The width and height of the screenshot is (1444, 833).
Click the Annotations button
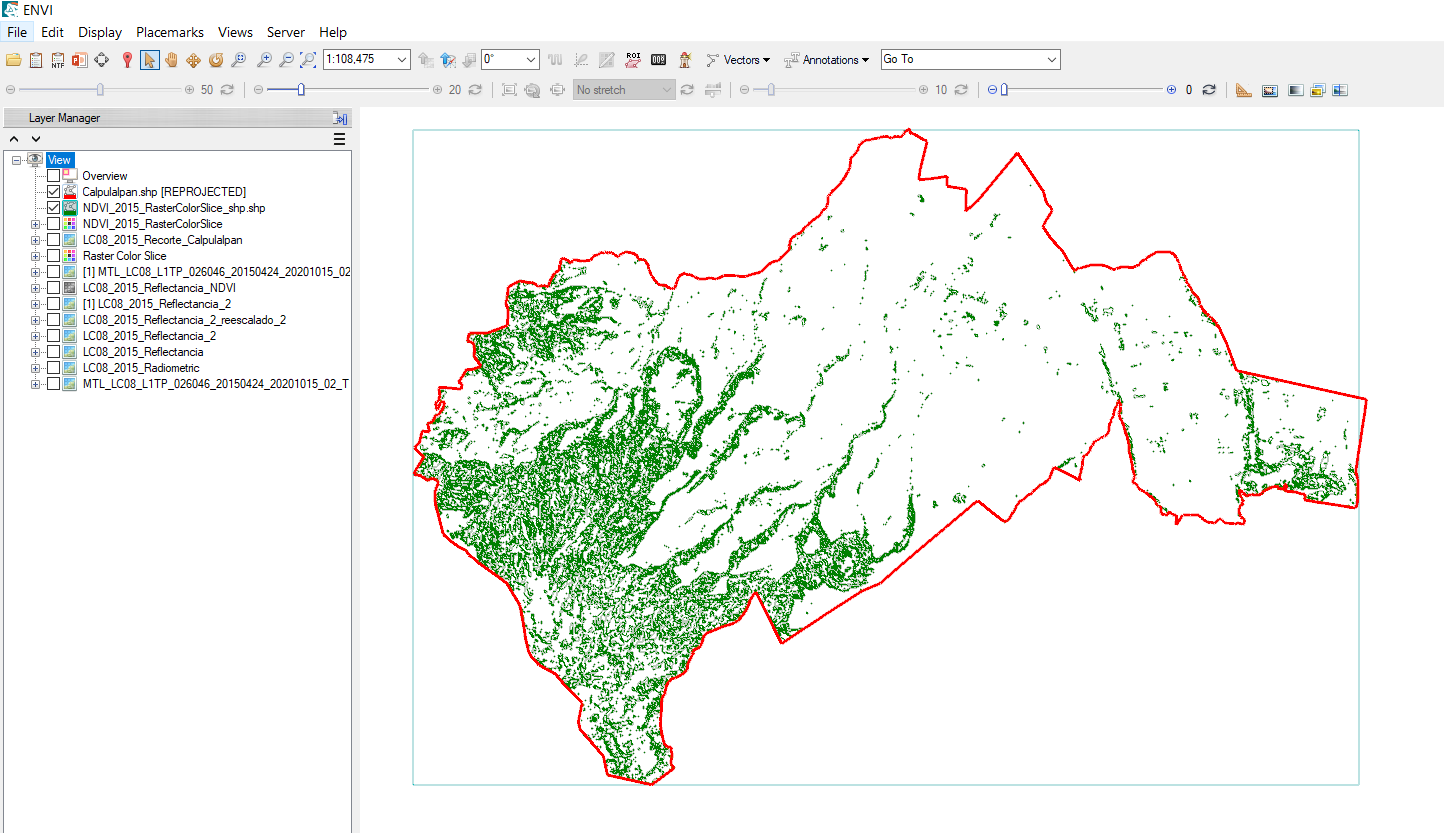click(827, 60)
